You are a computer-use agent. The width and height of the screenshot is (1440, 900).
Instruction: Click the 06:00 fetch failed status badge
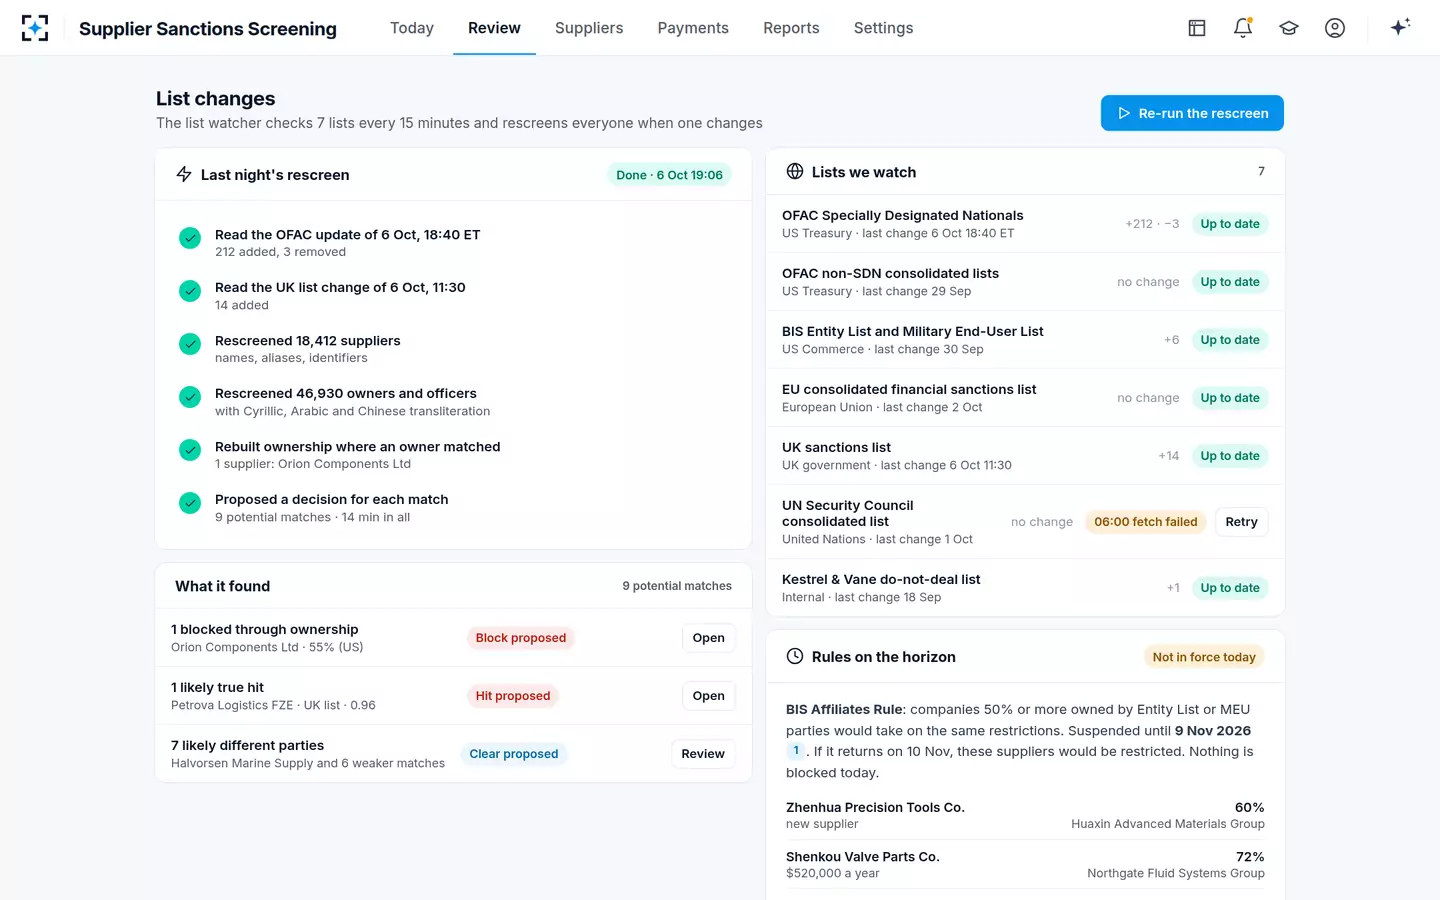click(1146, 522)
